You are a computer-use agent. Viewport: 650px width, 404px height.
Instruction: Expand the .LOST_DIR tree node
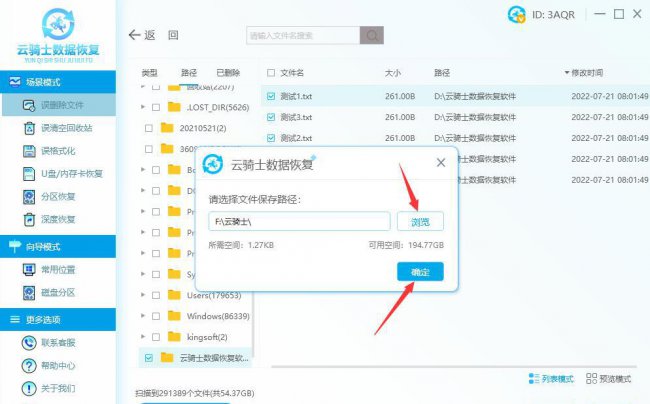tap(143, 107)
